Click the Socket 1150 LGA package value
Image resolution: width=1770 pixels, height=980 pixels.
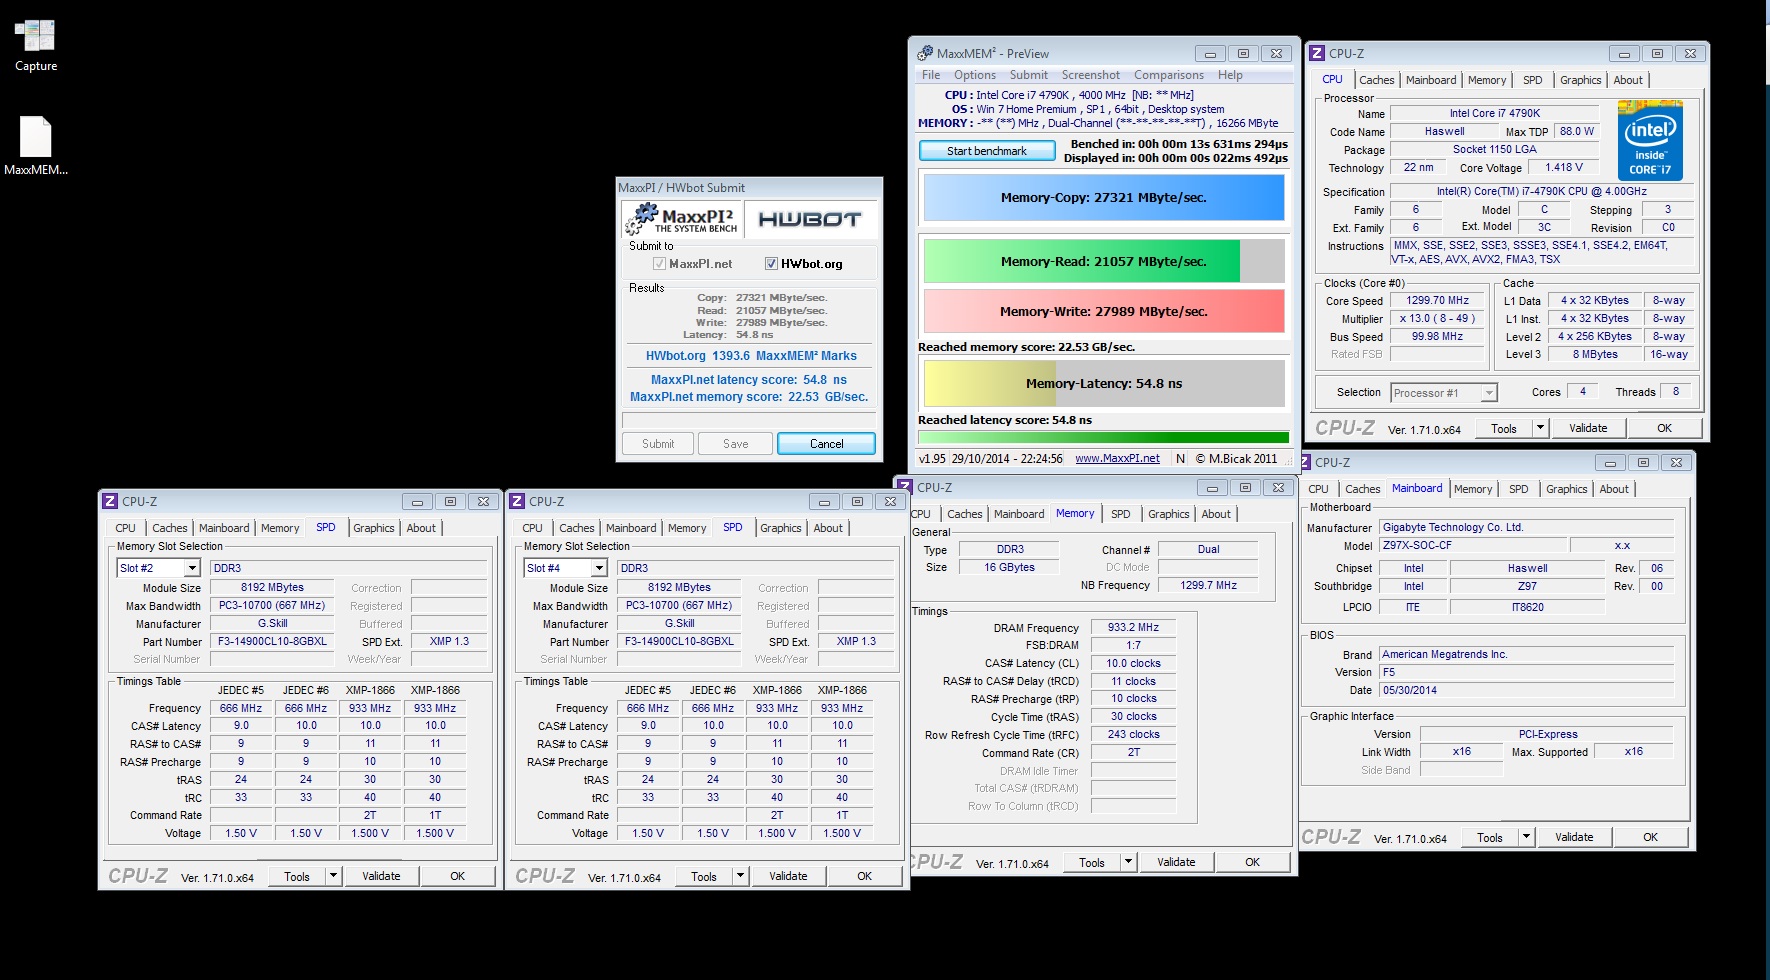click(x=1494, y=150)
